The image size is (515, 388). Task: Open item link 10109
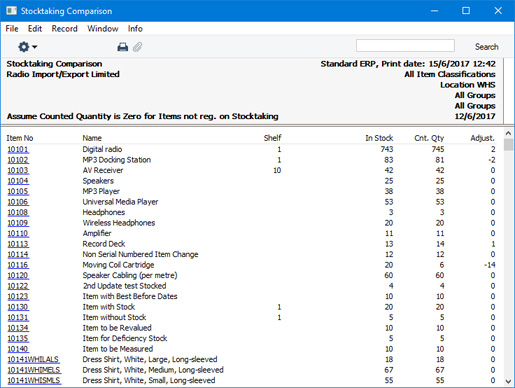tap(18, 223)
